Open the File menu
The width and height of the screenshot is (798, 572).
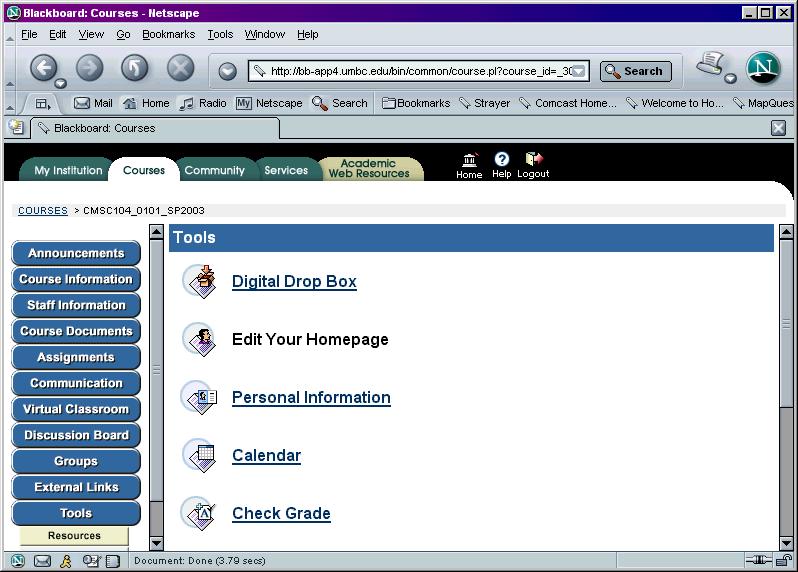(29, 35)
